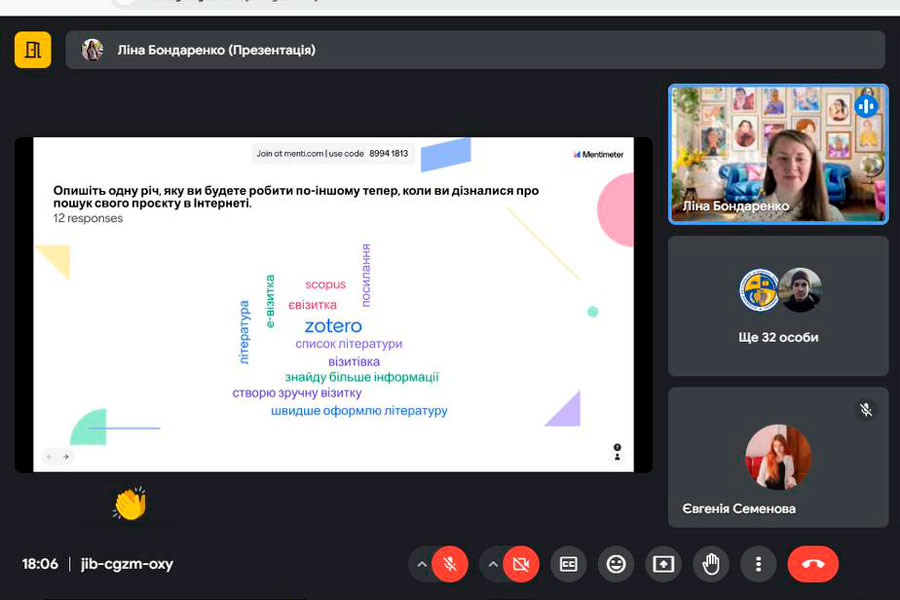Click the blue audio indicator on Ліна's tile

tap(866, 106)
